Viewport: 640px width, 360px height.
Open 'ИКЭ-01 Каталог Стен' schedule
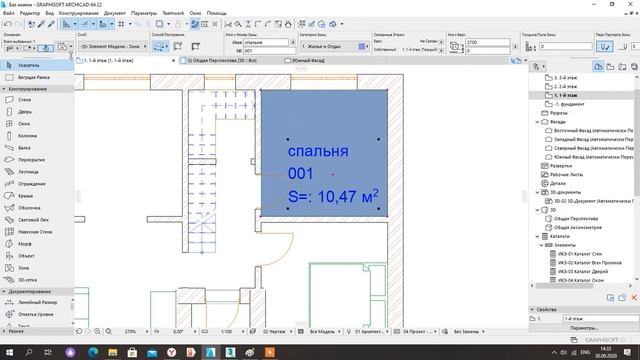tap(580, 254)
